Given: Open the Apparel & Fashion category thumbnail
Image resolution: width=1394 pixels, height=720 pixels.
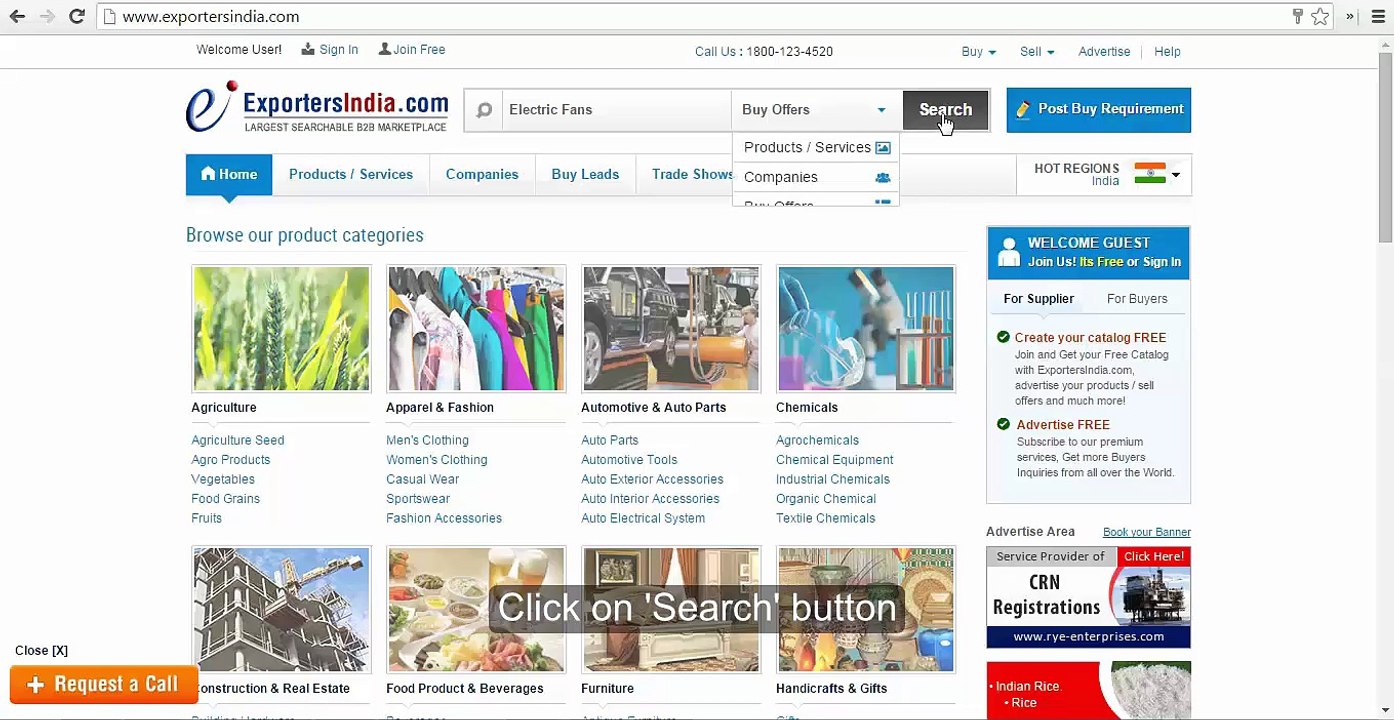Looking at the screenshot, I should click(x=476, y=328).
